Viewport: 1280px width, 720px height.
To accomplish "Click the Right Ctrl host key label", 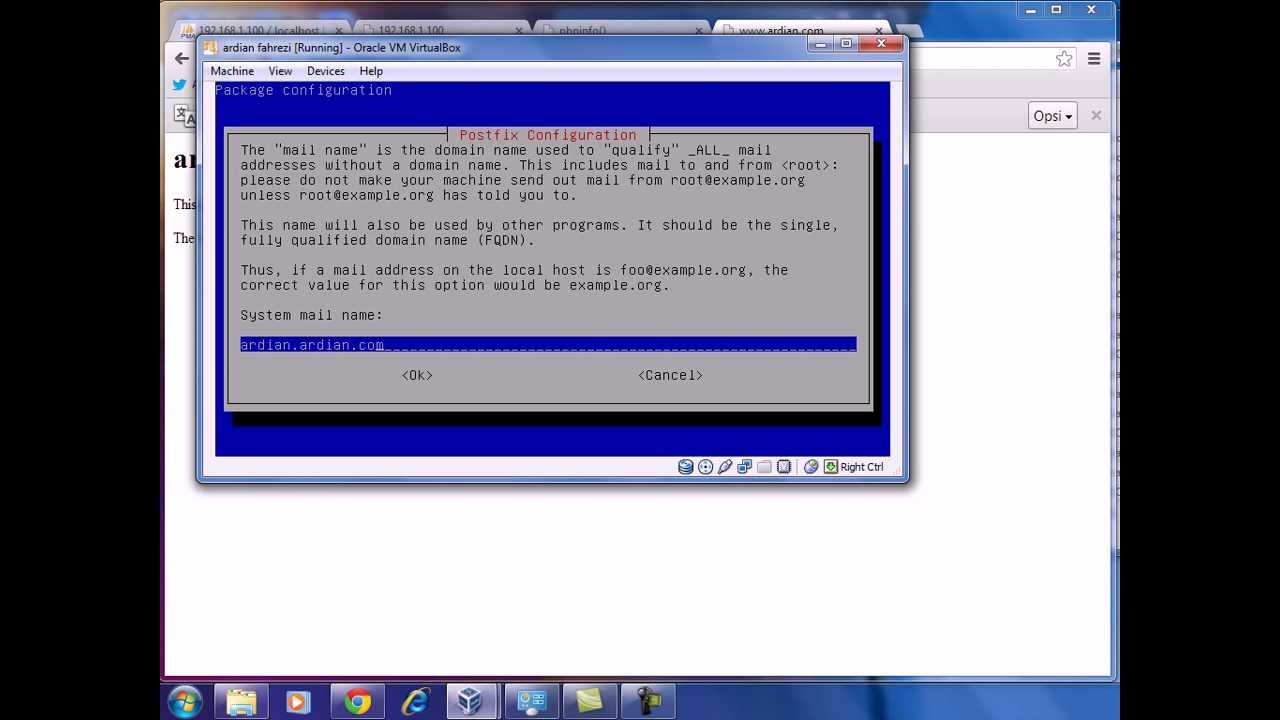I will click(862, 467).
